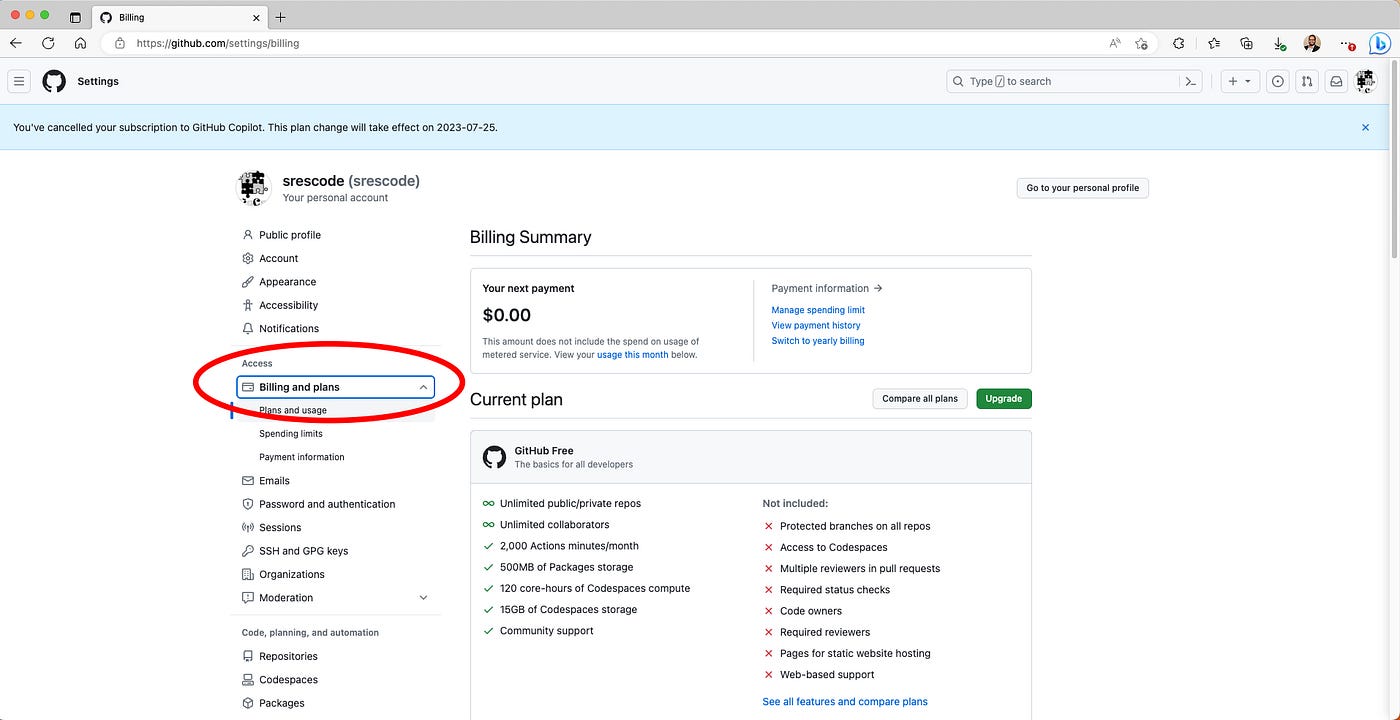This screenshot has height=720, width=1400.
Task: Click Compare all plans button
Action: [920, 398]
